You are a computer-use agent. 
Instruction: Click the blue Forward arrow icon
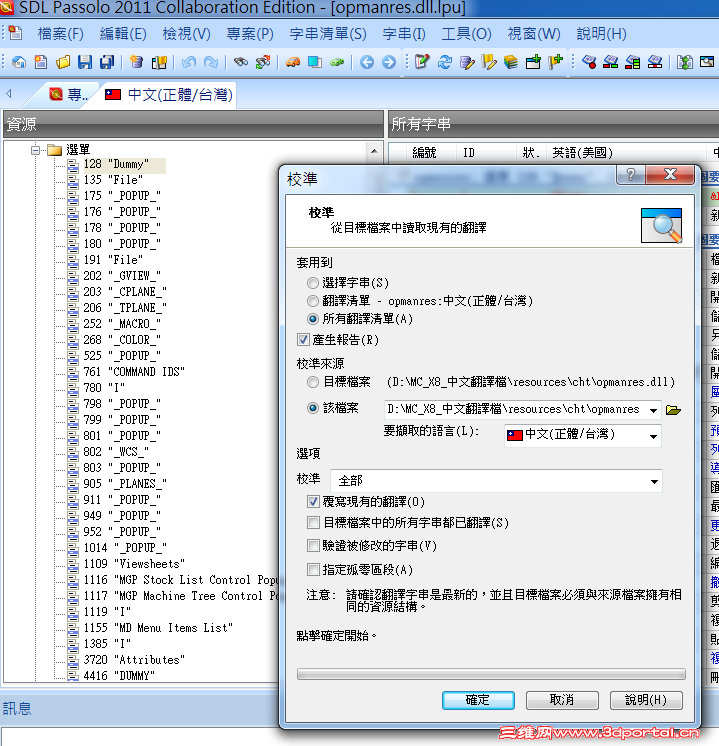click(x=389, y=62)
